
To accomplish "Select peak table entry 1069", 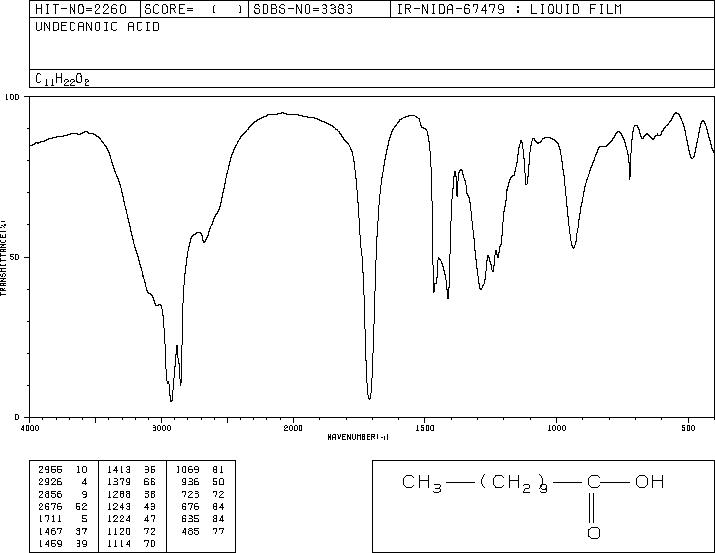I will pyautogui.click(x=187, y=470).
